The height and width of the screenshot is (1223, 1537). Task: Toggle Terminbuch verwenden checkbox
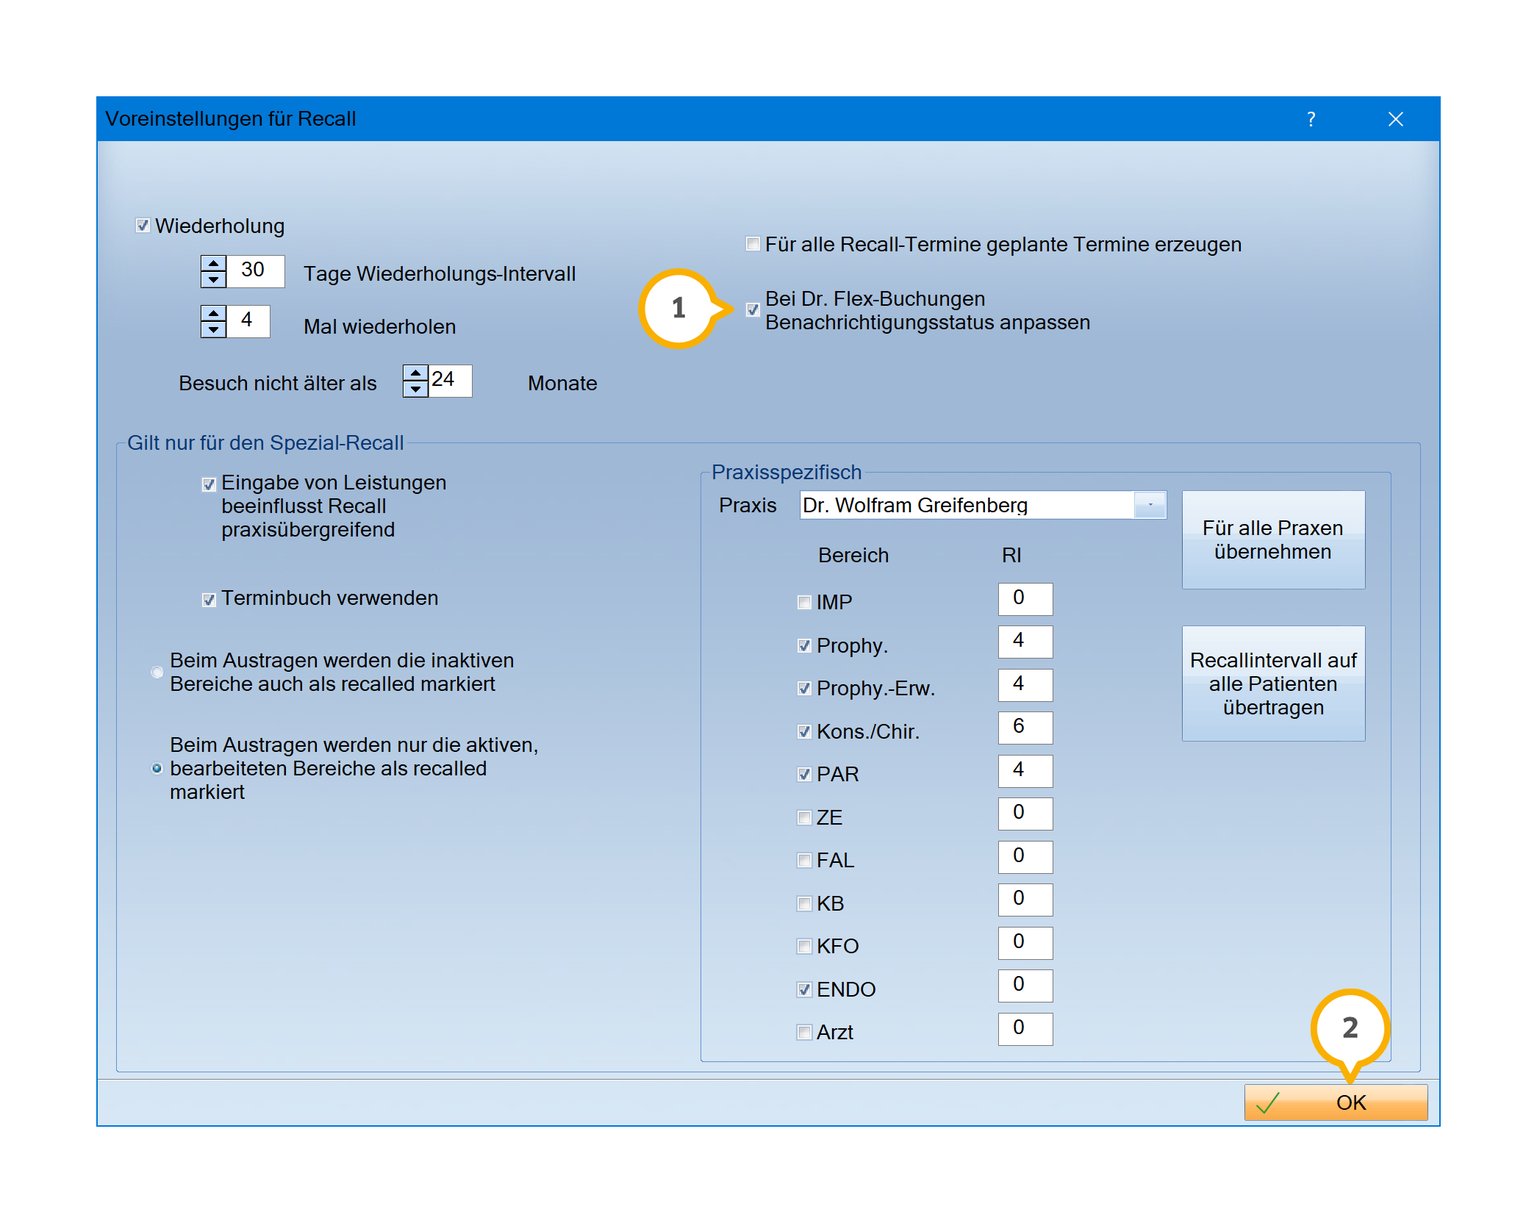[209, 599]
